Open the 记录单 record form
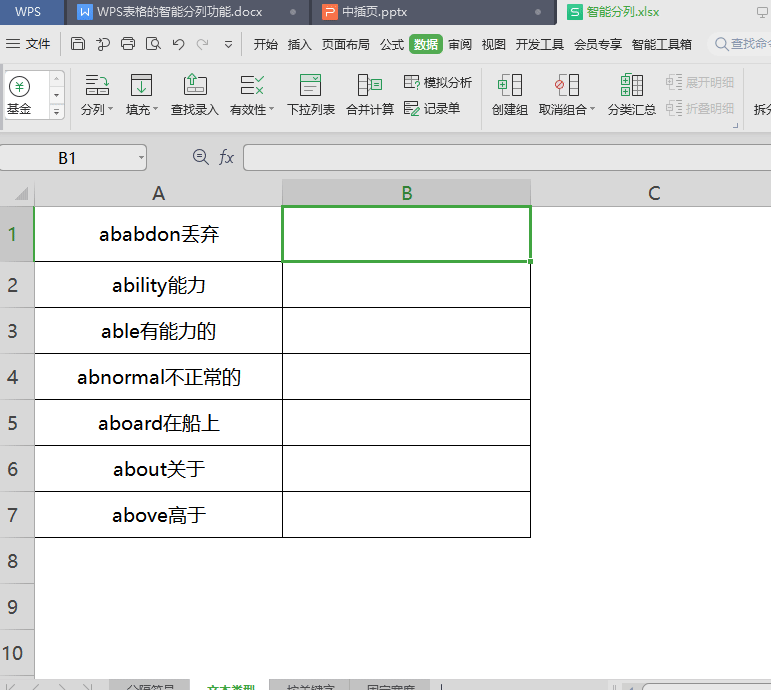 point(432,108)
